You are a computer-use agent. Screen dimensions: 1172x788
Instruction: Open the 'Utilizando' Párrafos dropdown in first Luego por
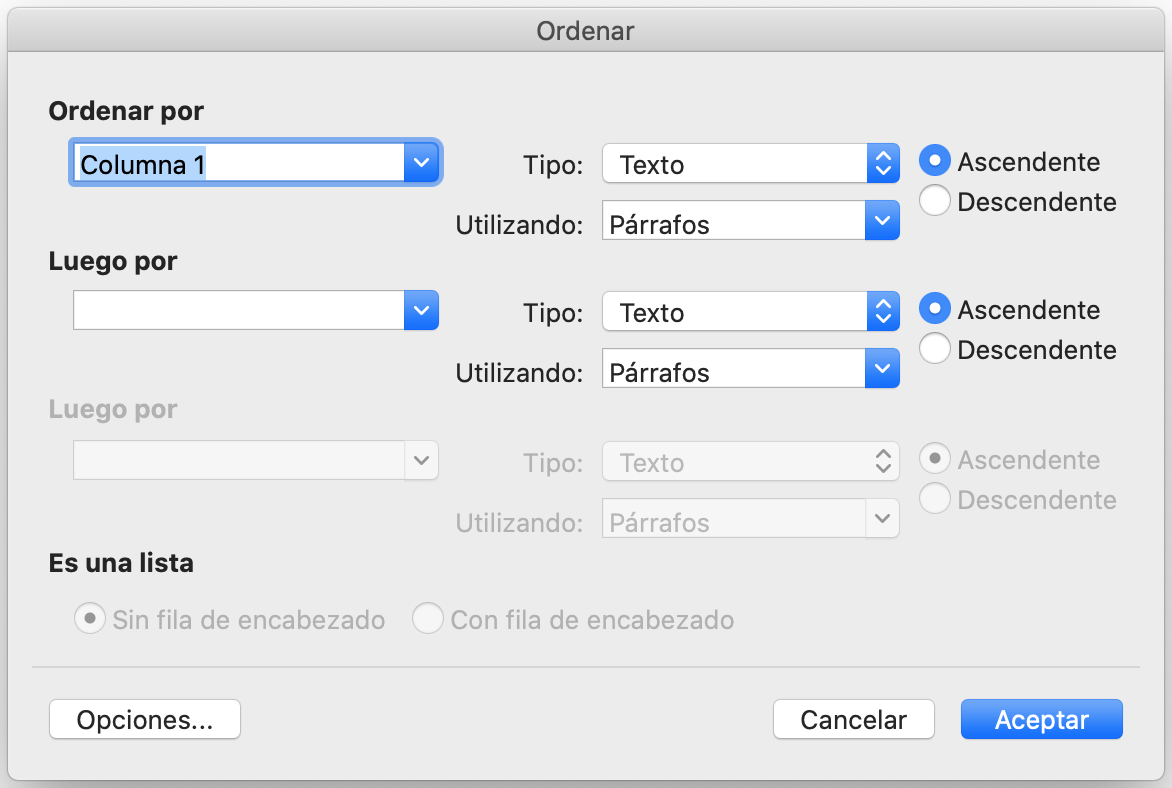coord(750,369)
